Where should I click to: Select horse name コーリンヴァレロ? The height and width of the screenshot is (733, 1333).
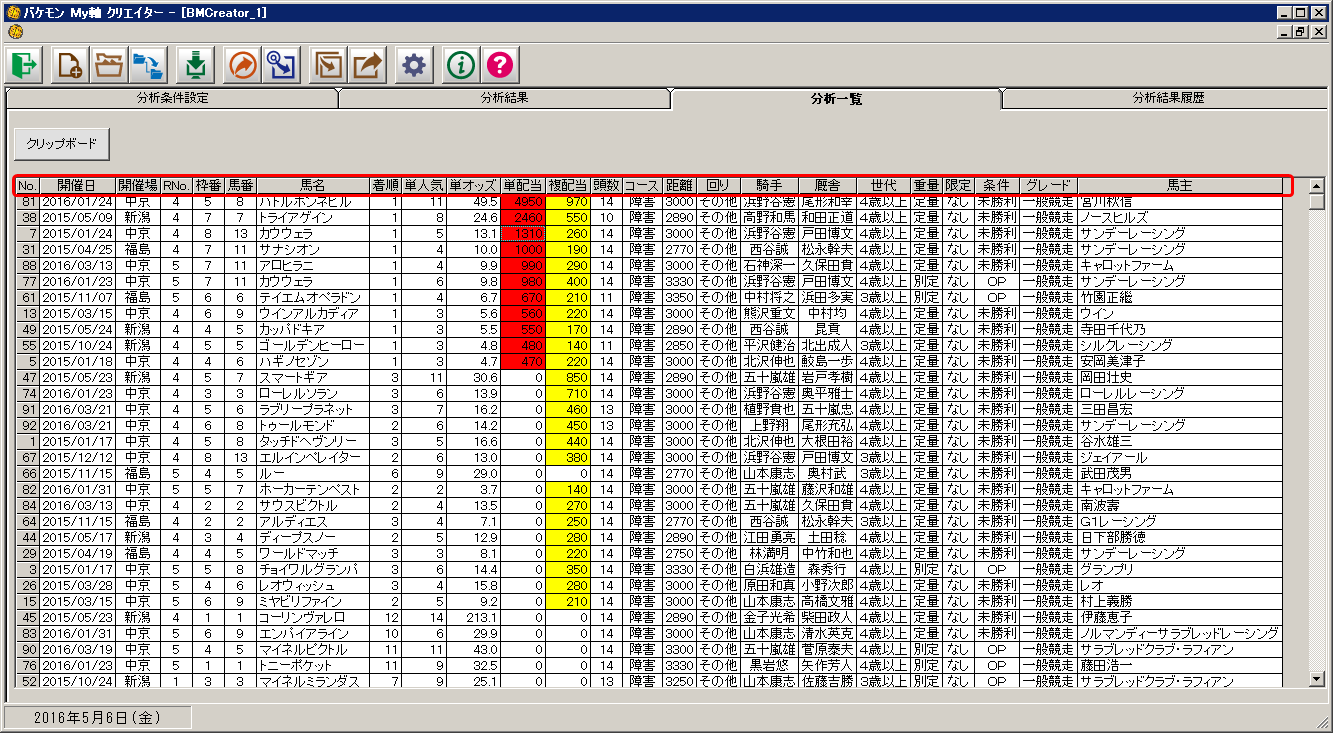tap(312, 617)
